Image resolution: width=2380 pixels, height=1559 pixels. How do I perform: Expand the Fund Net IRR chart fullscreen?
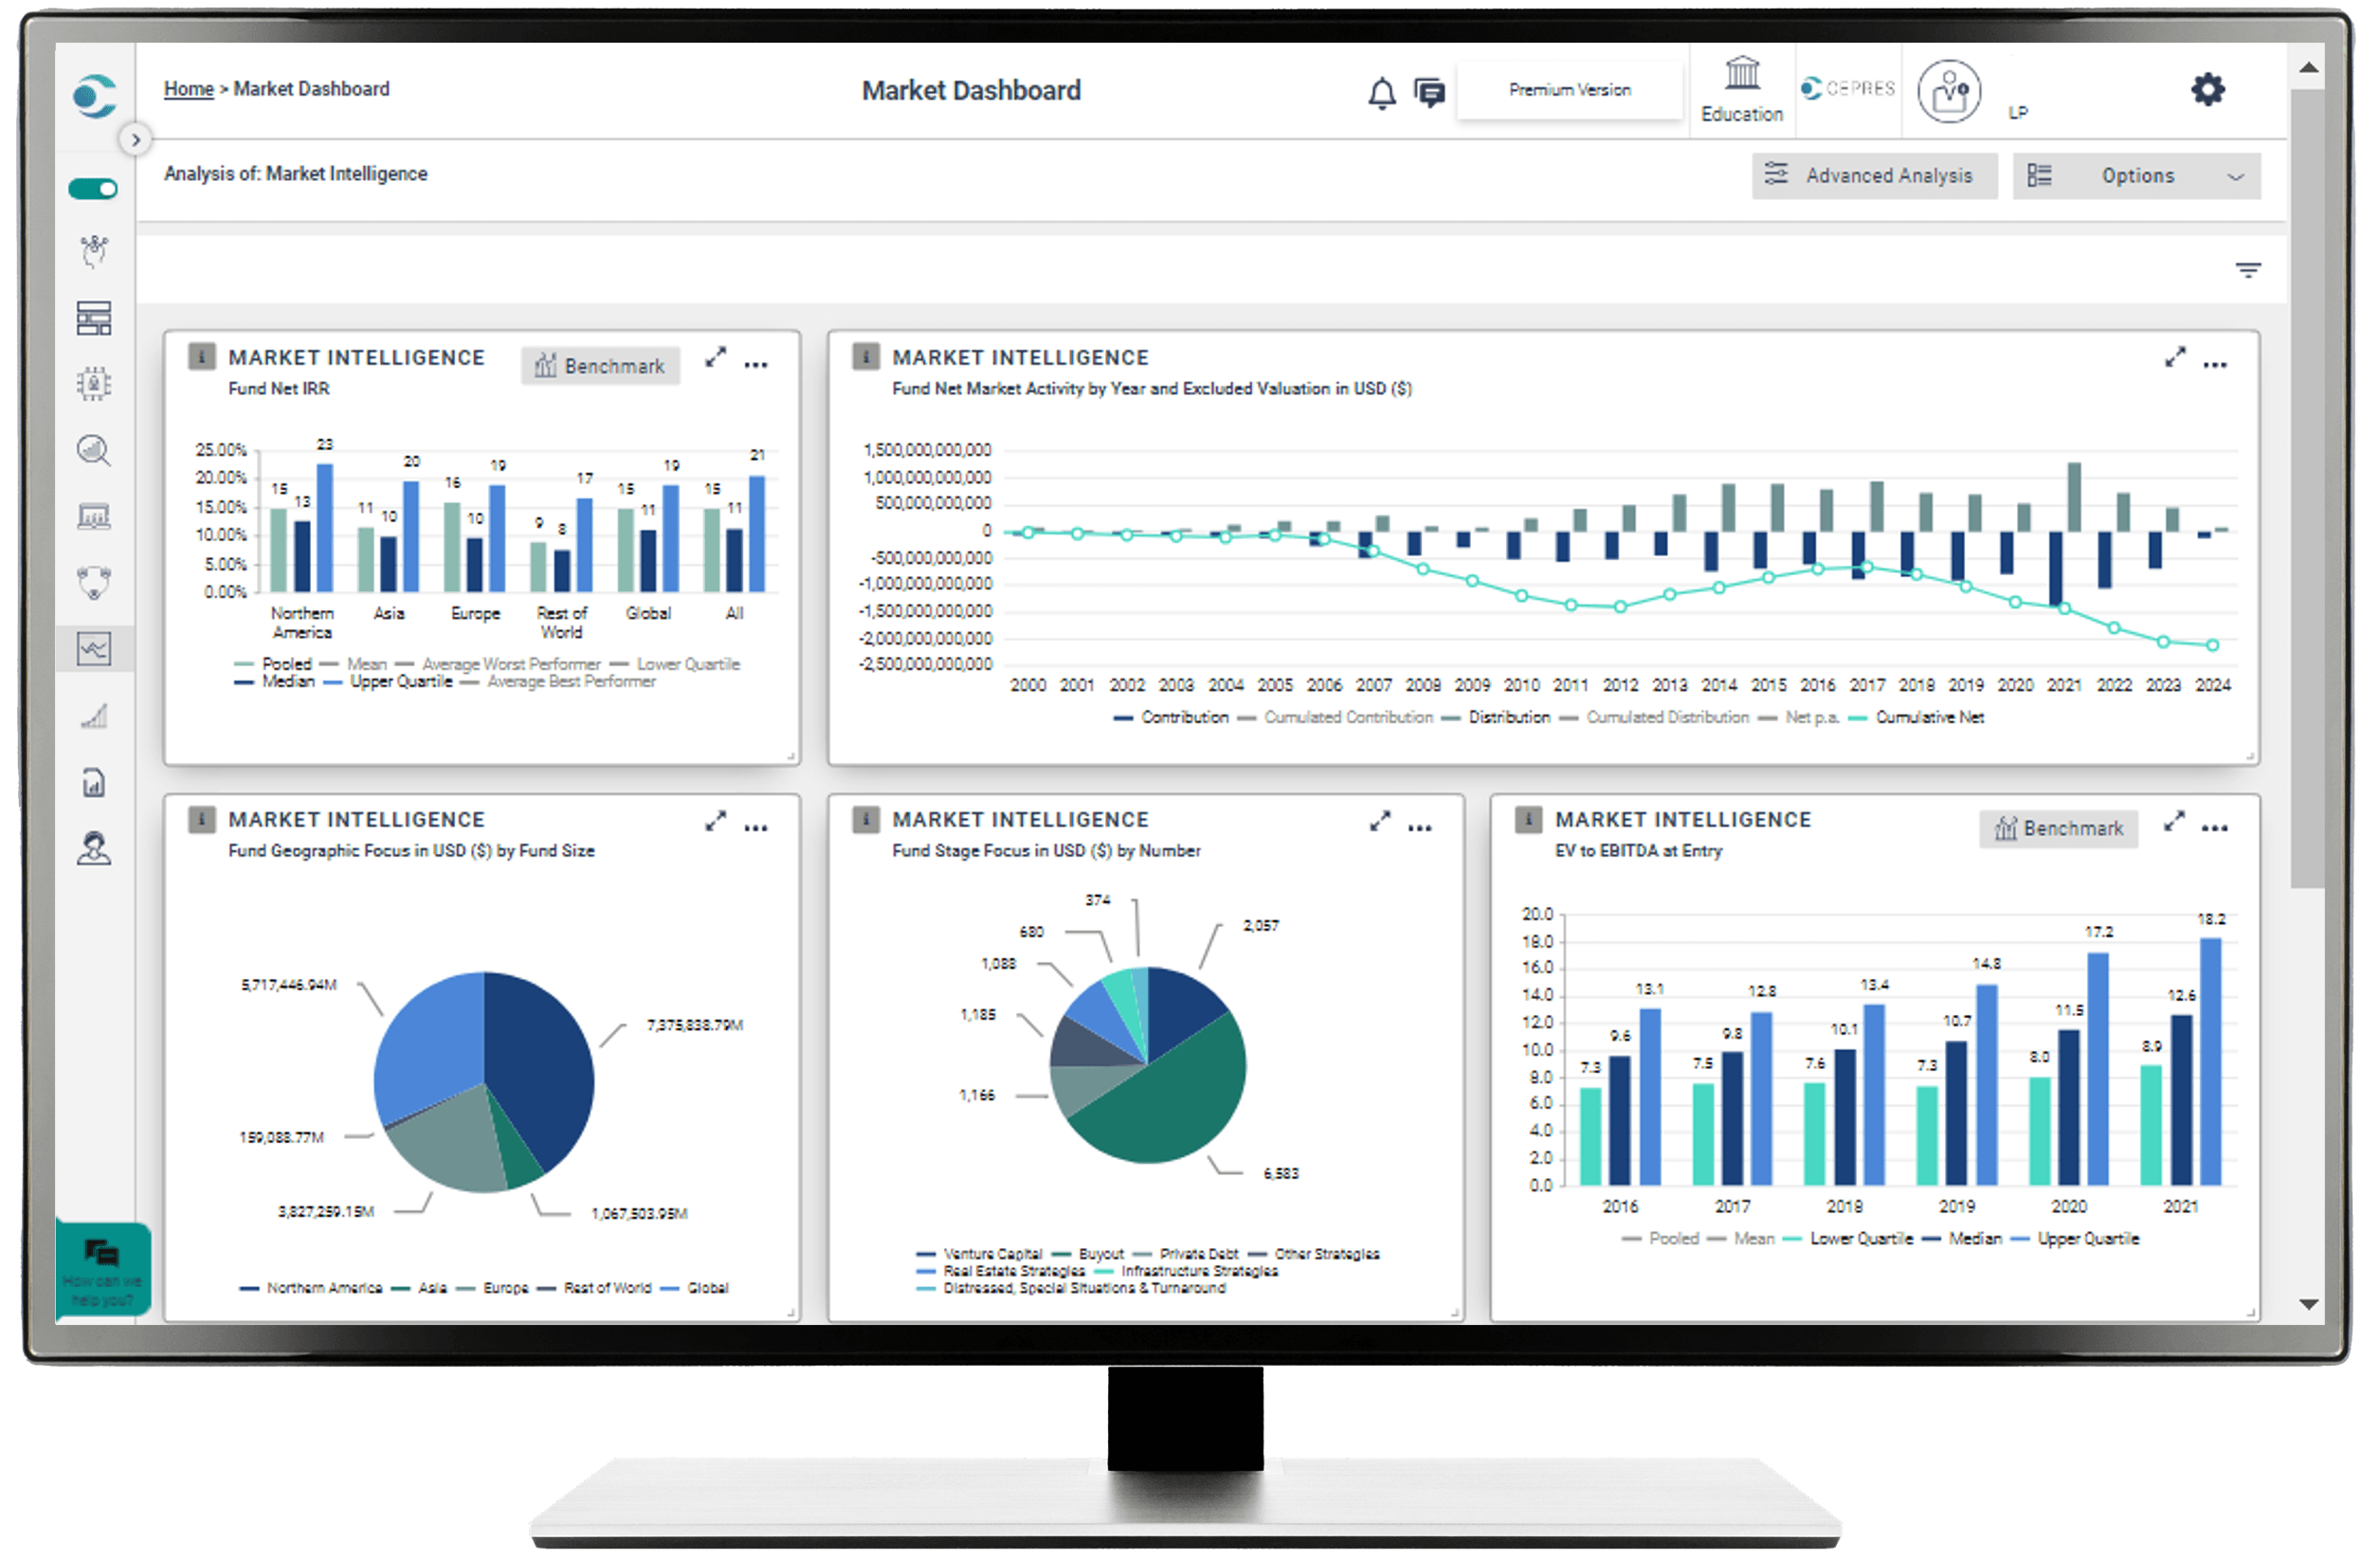coord(715,358)
